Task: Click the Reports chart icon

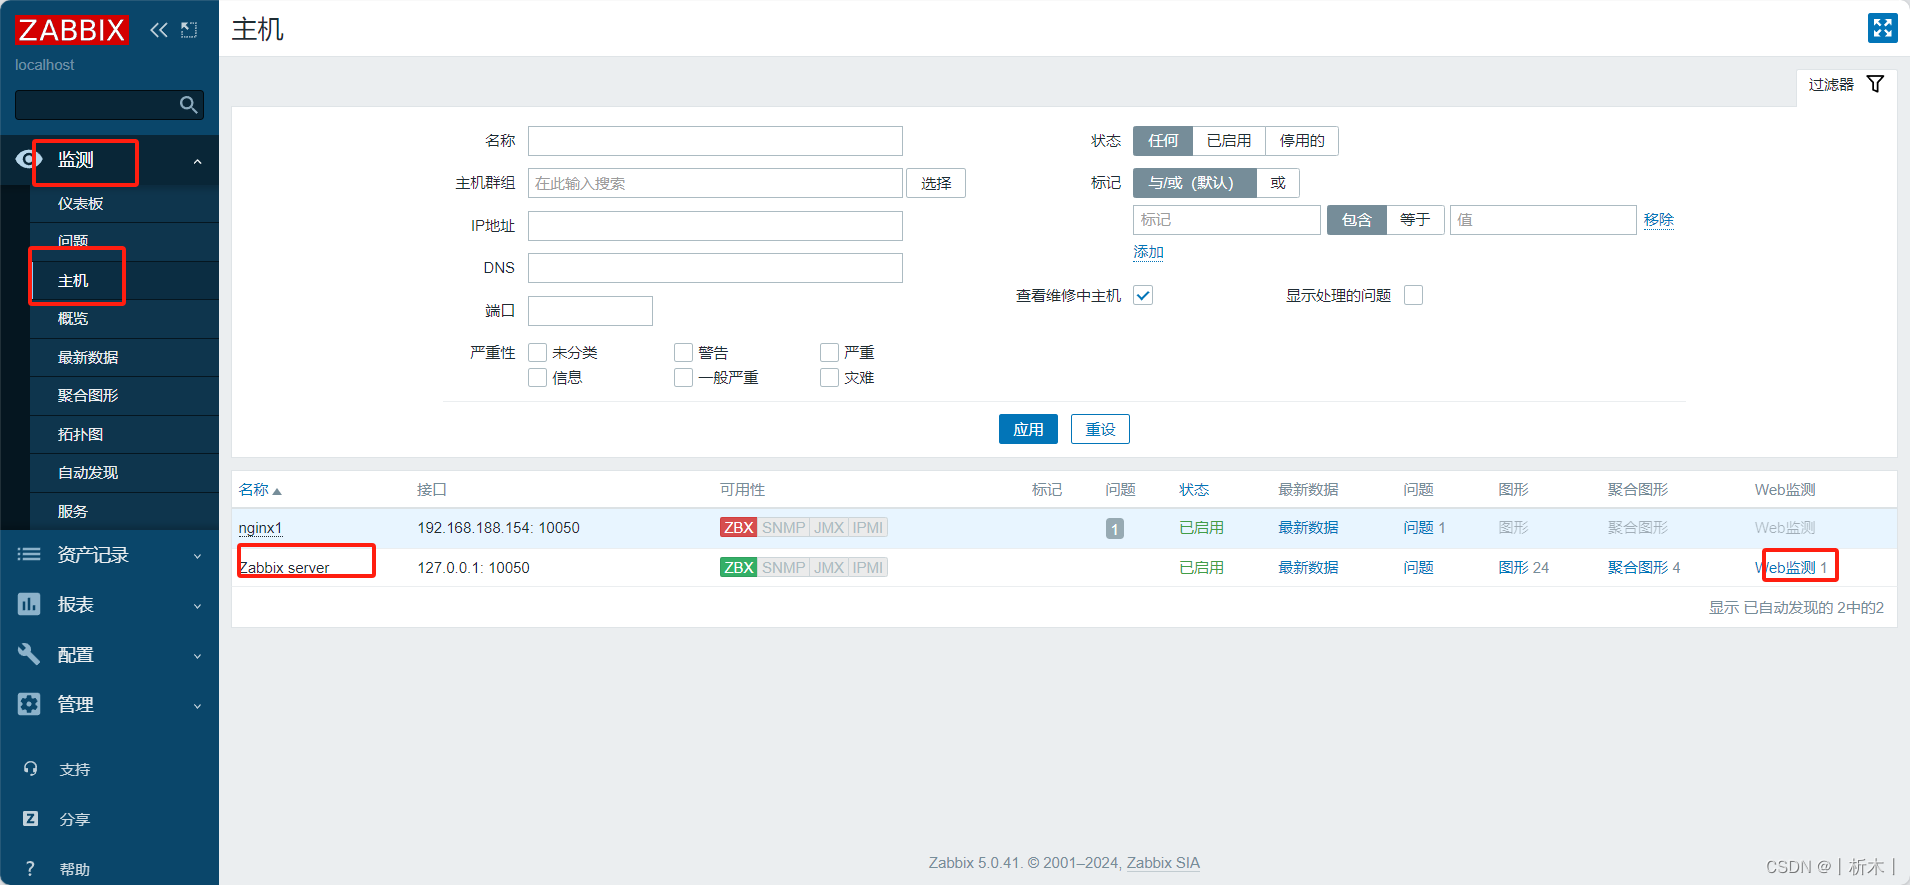Action: click(x=29, y=604)
